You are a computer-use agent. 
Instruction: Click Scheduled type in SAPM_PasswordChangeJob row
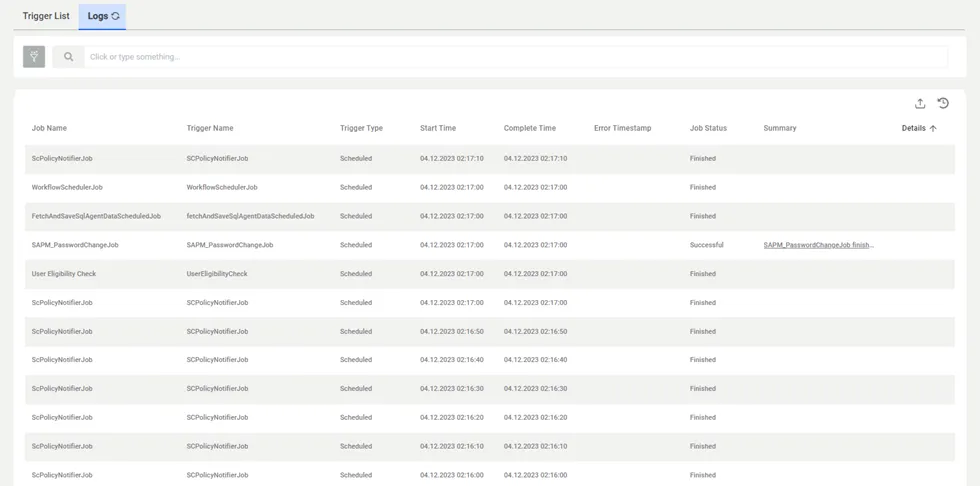point(356,245)
